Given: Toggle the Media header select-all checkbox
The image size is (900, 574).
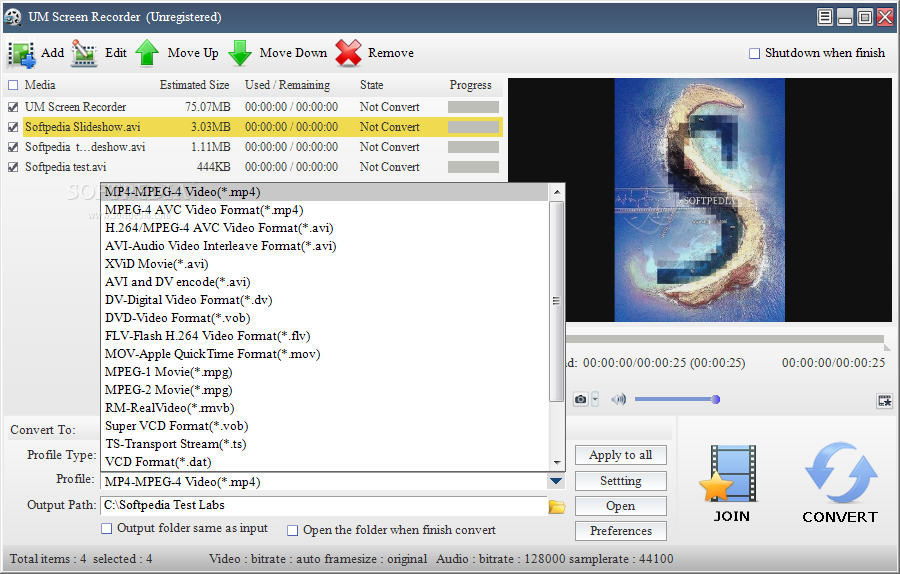Looking at the screenshot, I should 13,86.
